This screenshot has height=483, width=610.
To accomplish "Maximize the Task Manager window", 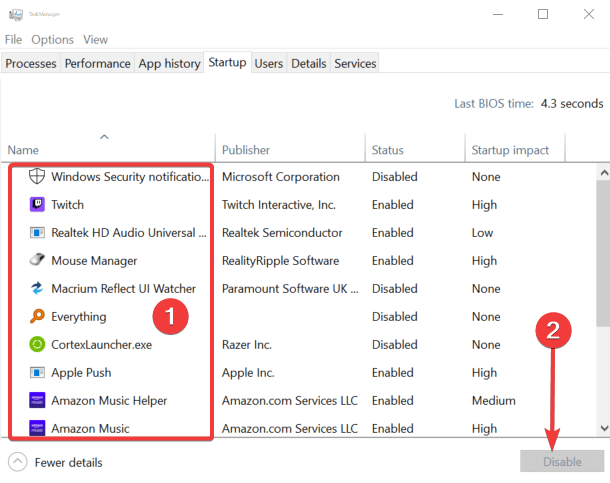I will pos(543,14).
